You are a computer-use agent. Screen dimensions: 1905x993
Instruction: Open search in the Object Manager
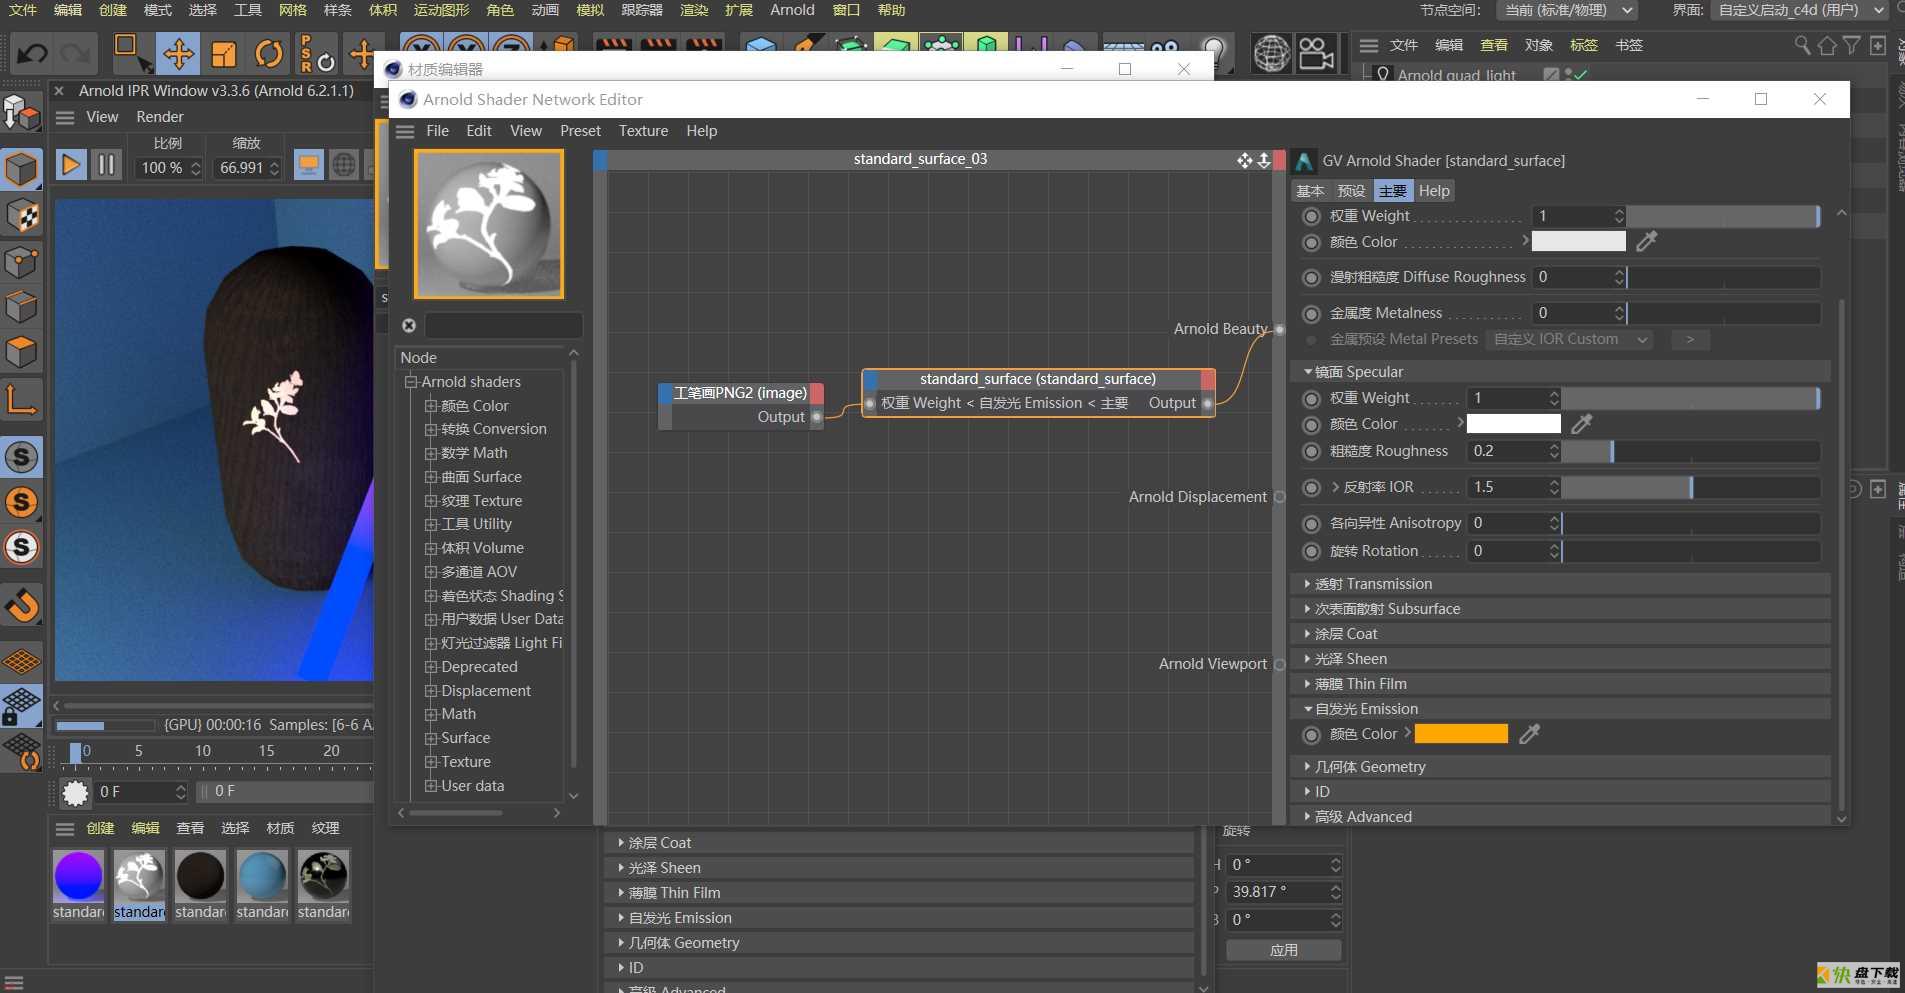click(x=1802, y=45)
